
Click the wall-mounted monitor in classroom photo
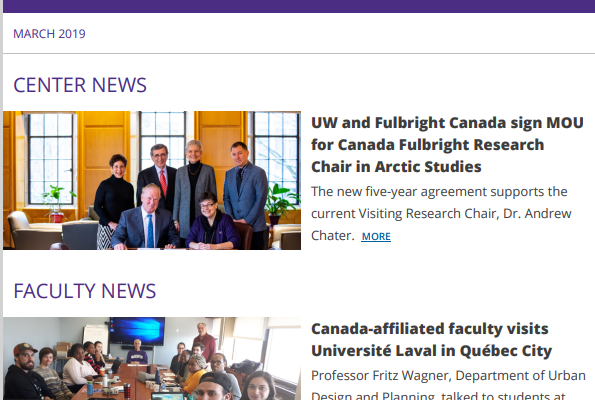137,331
